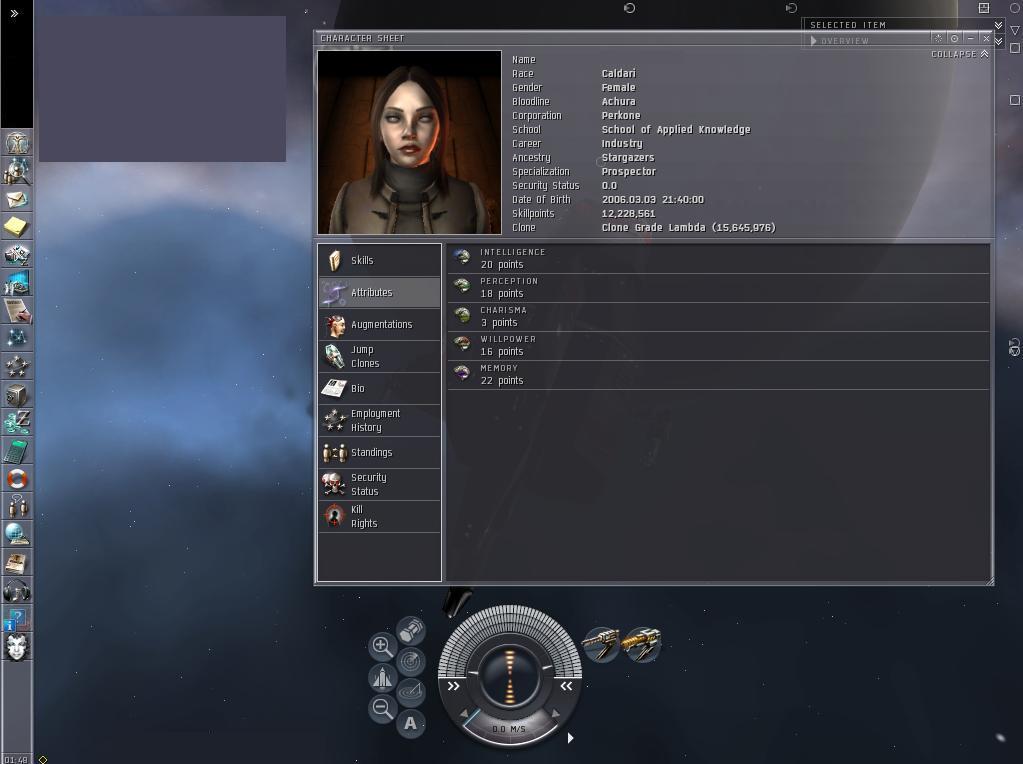Image resolution: width=1023 pixels, height=764 pixels.
Task: Activate the first turret module slot
Action: coord(601,645)
